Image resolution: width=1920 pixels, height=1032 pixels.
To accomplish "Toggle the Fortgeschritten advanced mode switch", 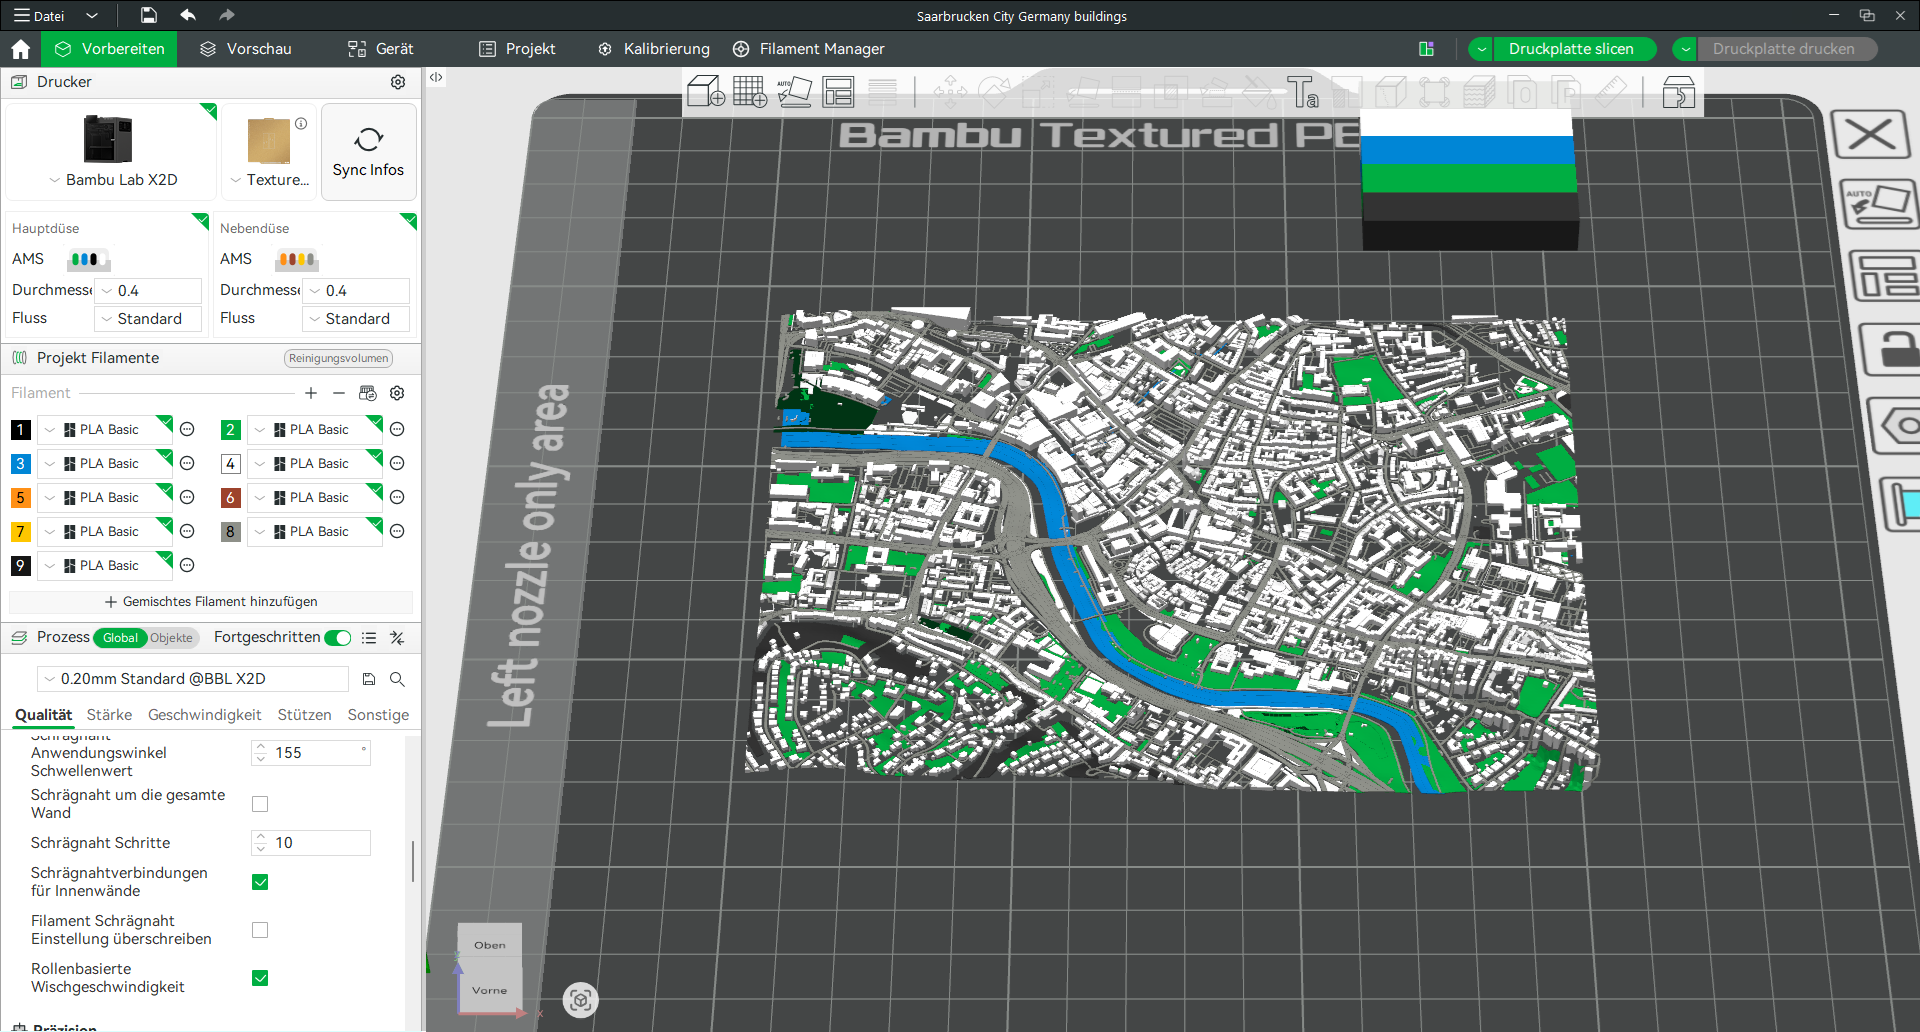I will pyautogui.click(x=338, y=638).
